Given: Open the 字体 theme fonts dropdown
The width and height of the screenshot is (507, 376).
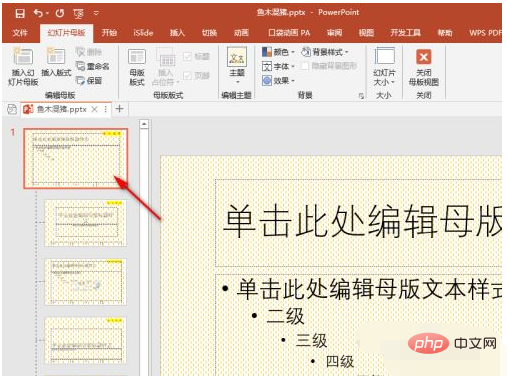Looking at the screenshot, I should click(x=278, y=66).
